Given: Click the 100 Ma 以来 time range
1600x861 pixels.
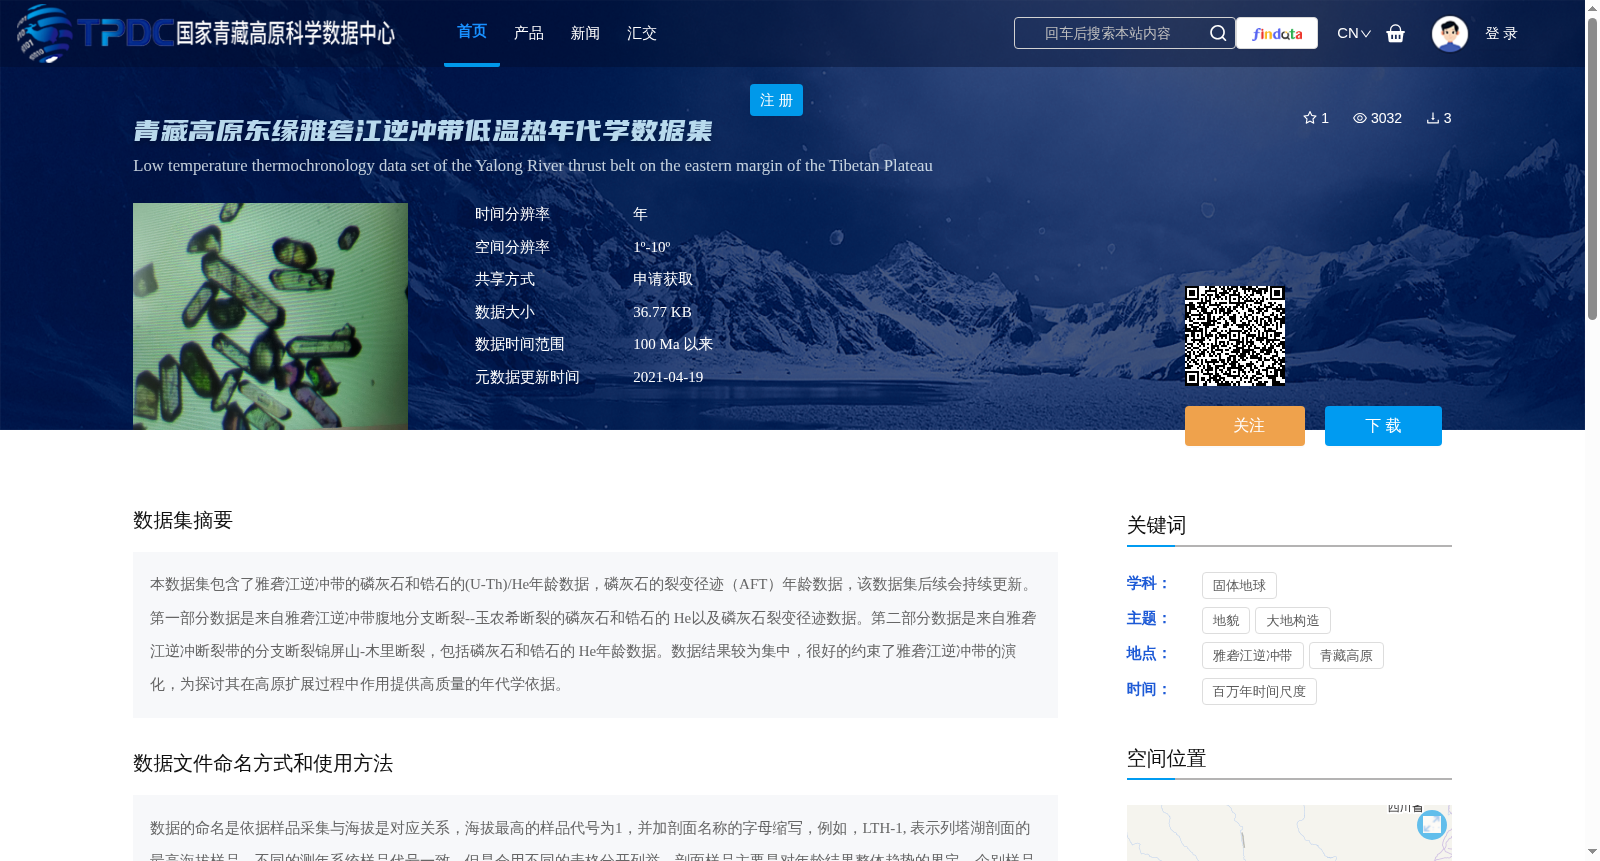Looking at the screenshot, I should [x=673, y=344].
